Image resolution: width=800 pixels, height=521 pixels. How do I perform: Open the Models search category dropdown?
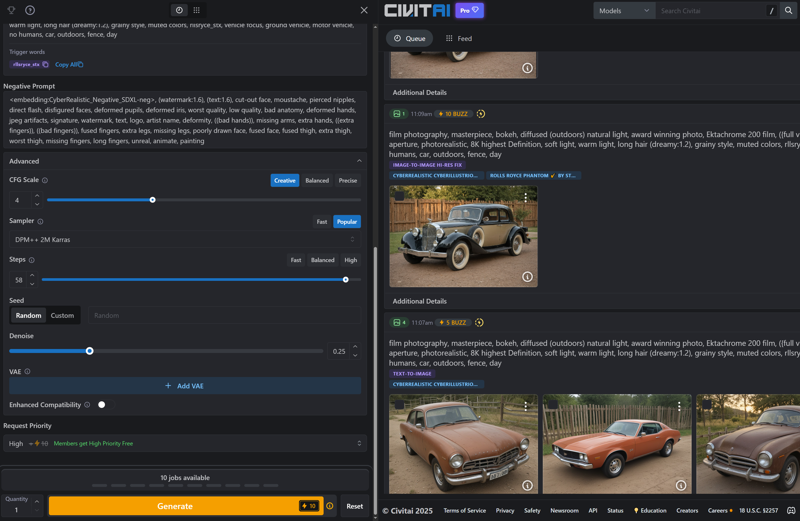click(x=624, y=11)
